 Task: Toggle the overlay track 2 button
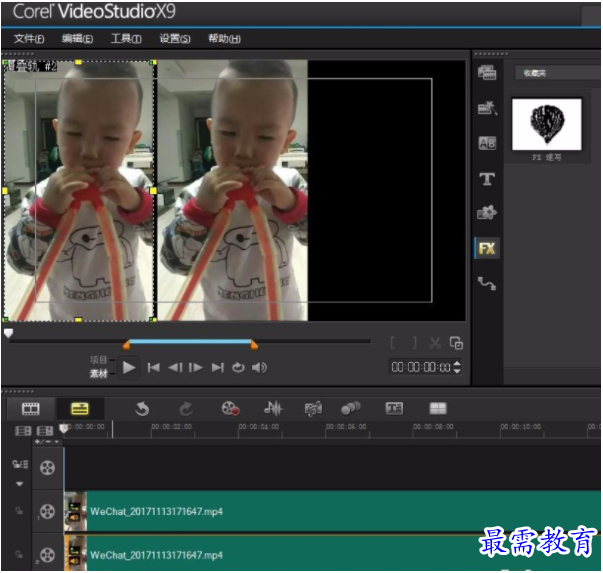47,555
